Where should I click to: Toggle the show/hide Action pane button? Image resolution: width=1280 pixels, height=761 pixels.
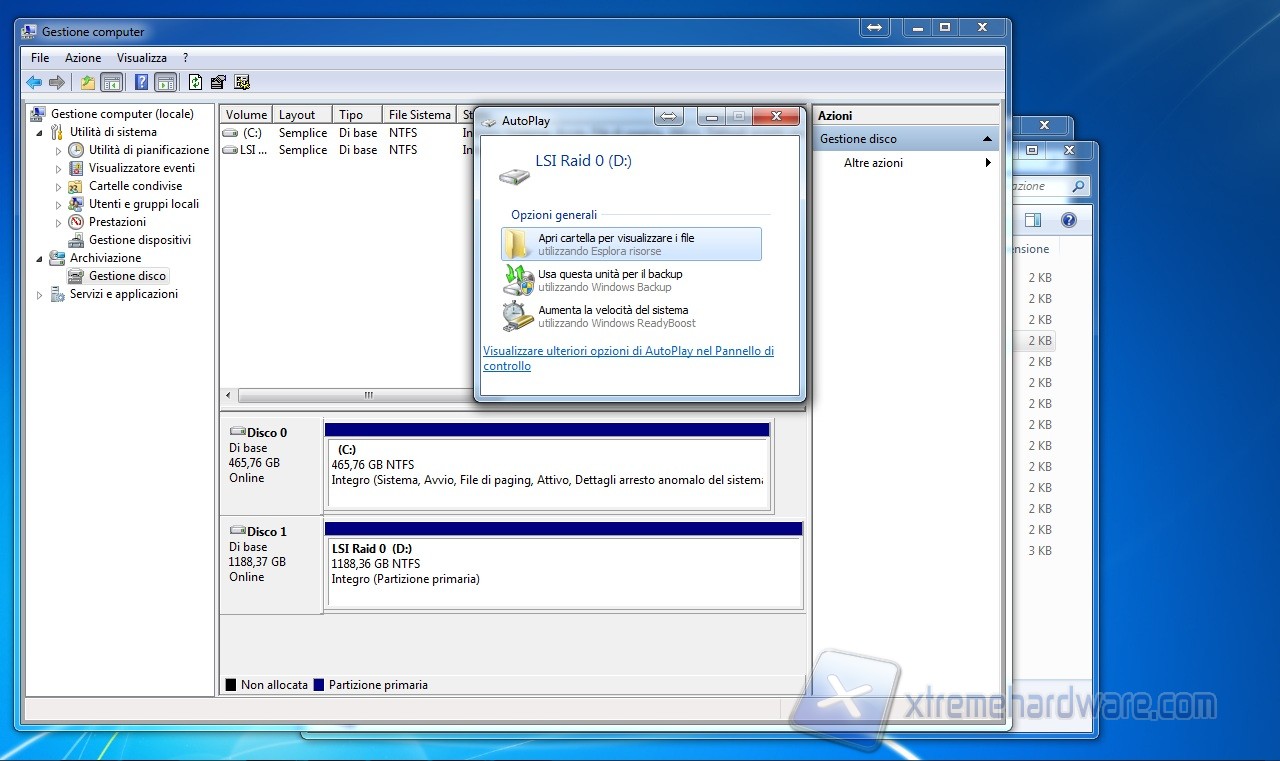[166, 83]
